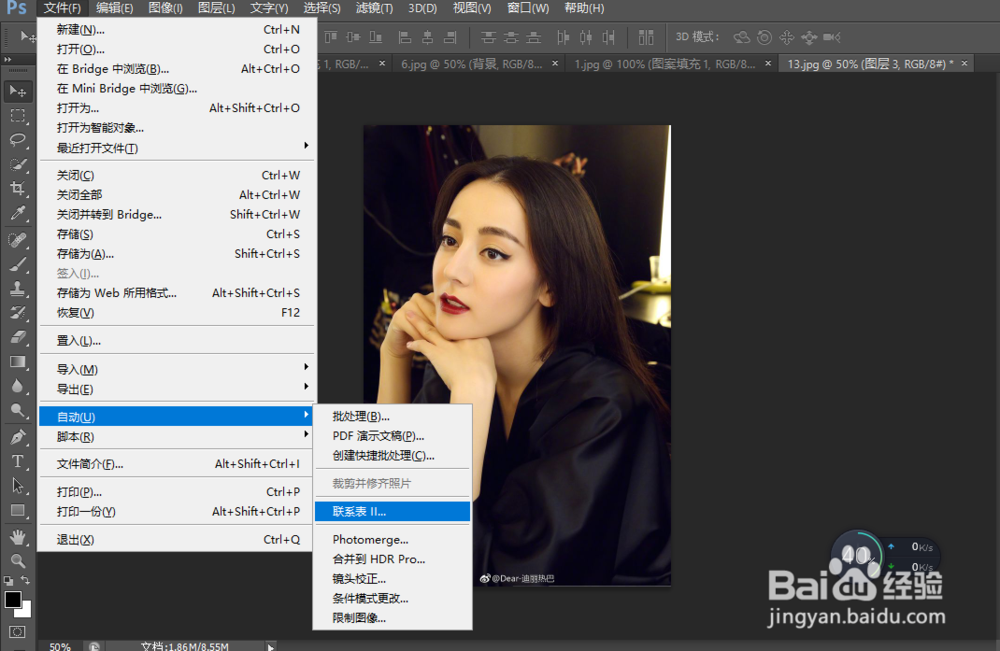Choose 联系表 II... in submenu
The width and height of the screenshot is (1000, 651).
(x=392, y=511)
